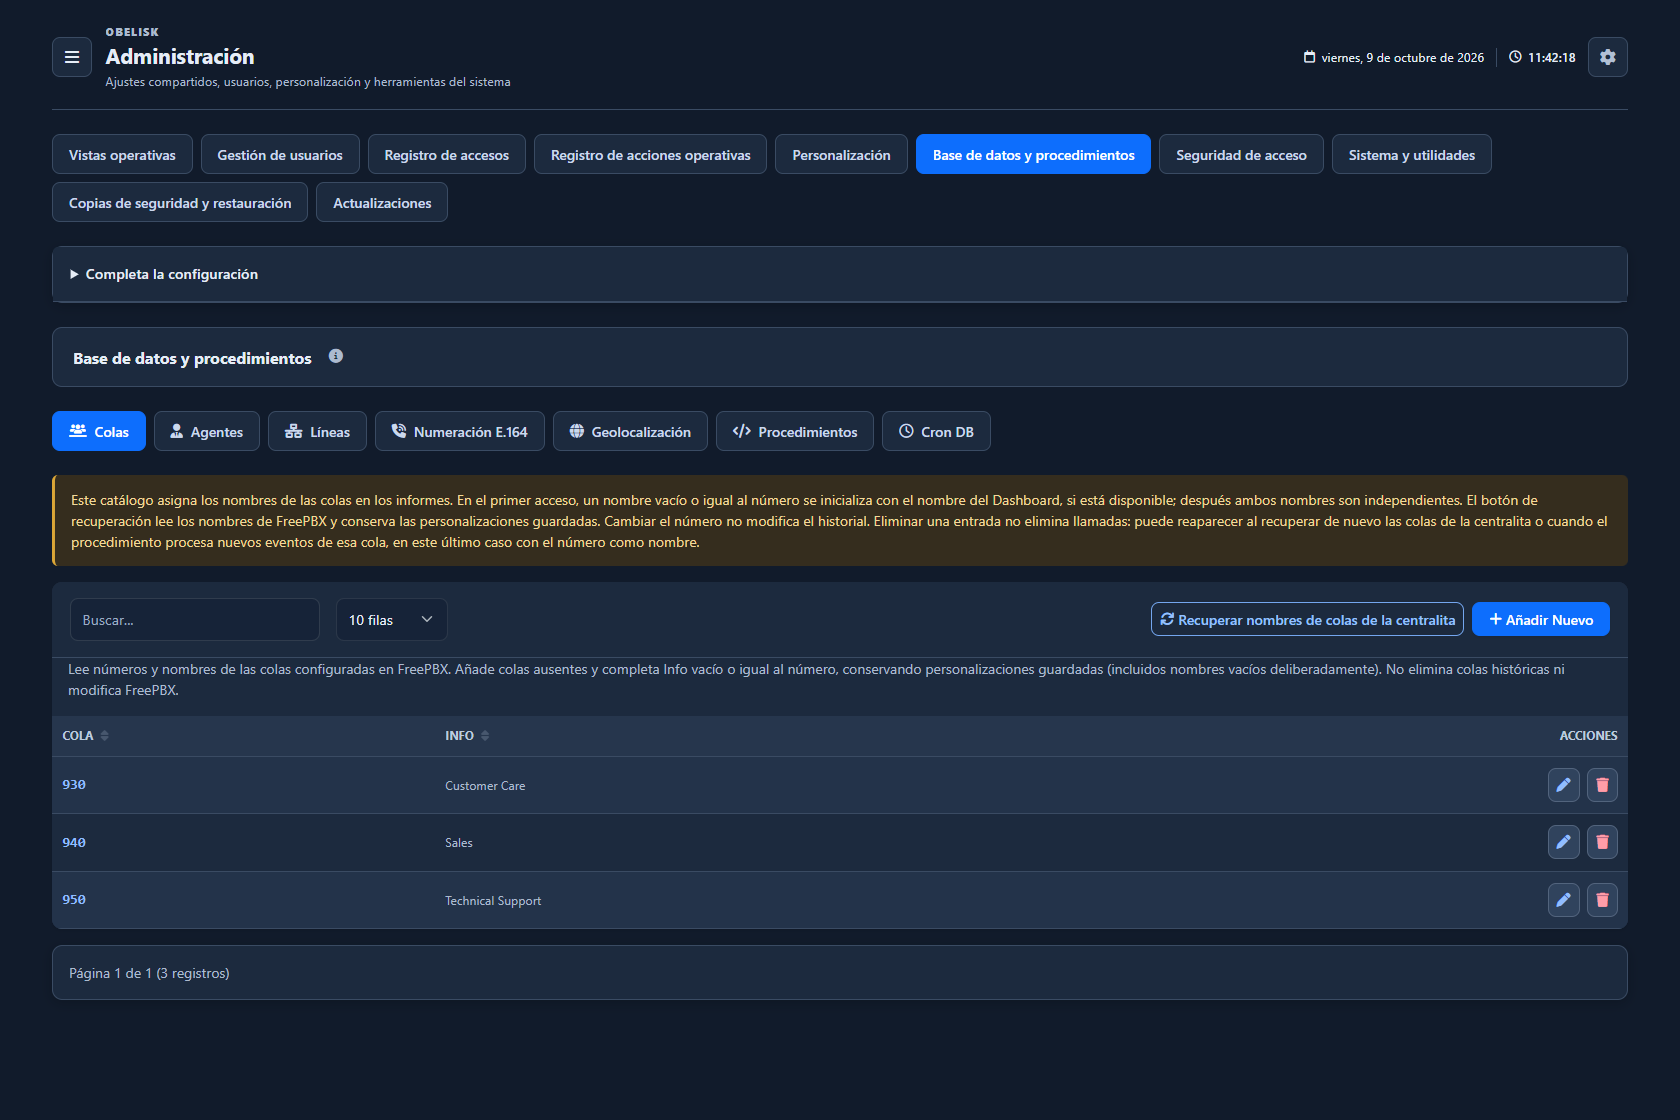1680x1120 pixels.
Task: Click the Technical Support info cell
Action: (x=493, y=901)
